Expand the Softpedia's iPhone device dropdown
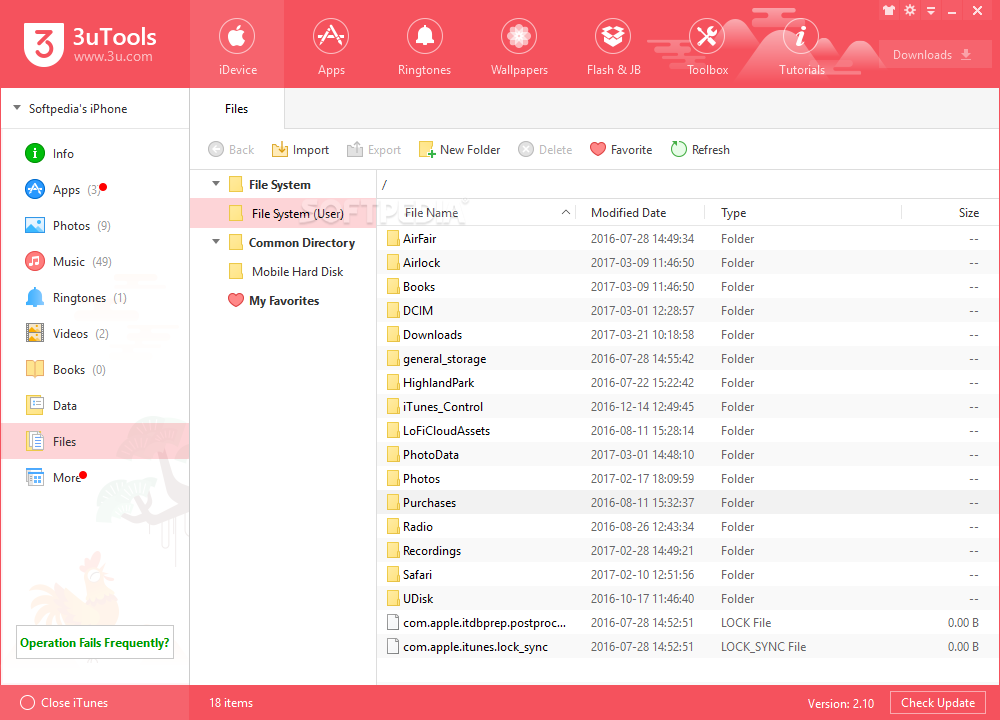 tap(17, 108)
